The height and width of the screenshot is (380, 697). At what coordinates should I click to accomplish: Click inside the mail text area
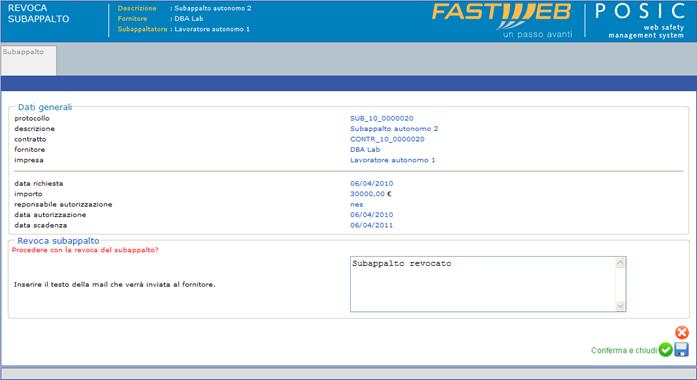tap(483, 284)
